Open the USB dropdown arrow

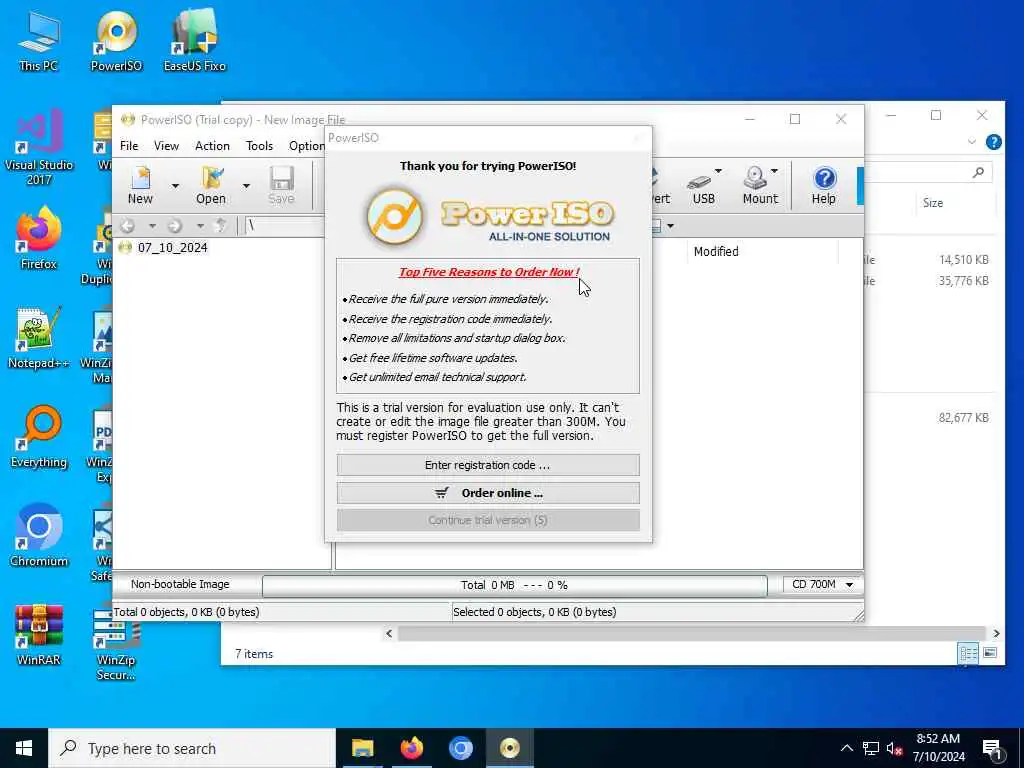(718, 171)
